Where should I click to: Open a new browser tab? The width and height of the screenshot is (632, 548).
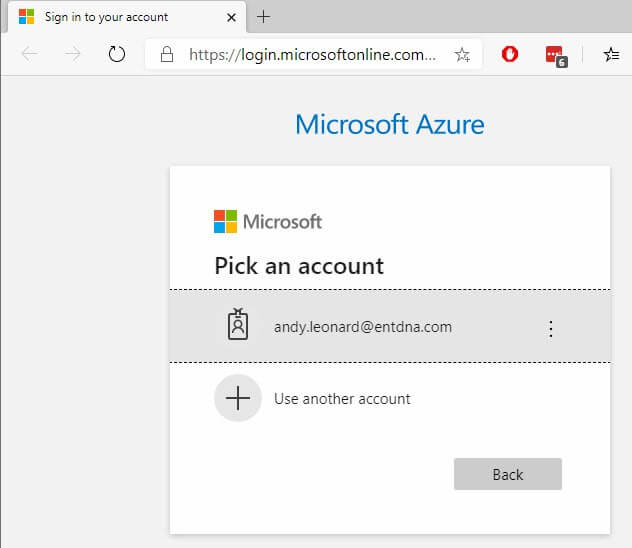pyautogui.click(x=263, y=17)
